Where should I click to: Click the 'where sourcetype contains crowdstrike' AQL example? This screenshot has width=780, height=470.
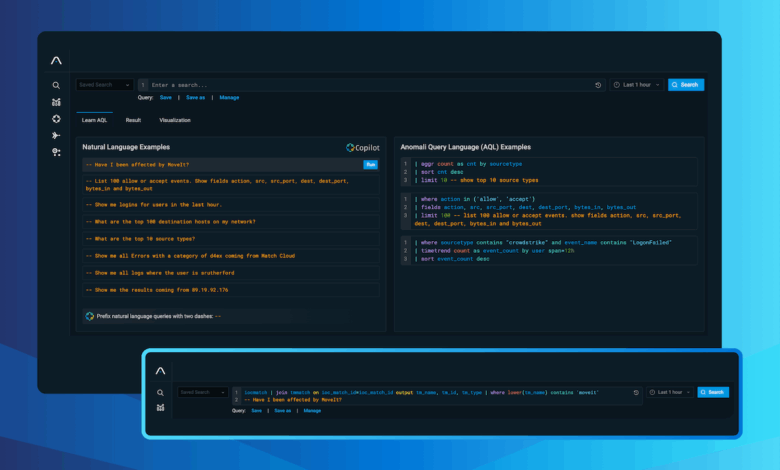coord(549,251)
